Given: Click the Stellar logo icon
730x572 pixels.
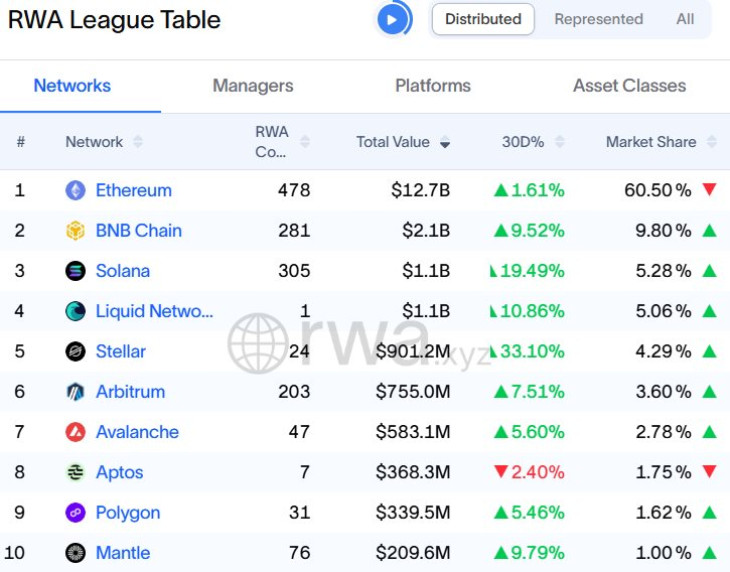Looking at the screenshot, I should click(x=76, y=352).
